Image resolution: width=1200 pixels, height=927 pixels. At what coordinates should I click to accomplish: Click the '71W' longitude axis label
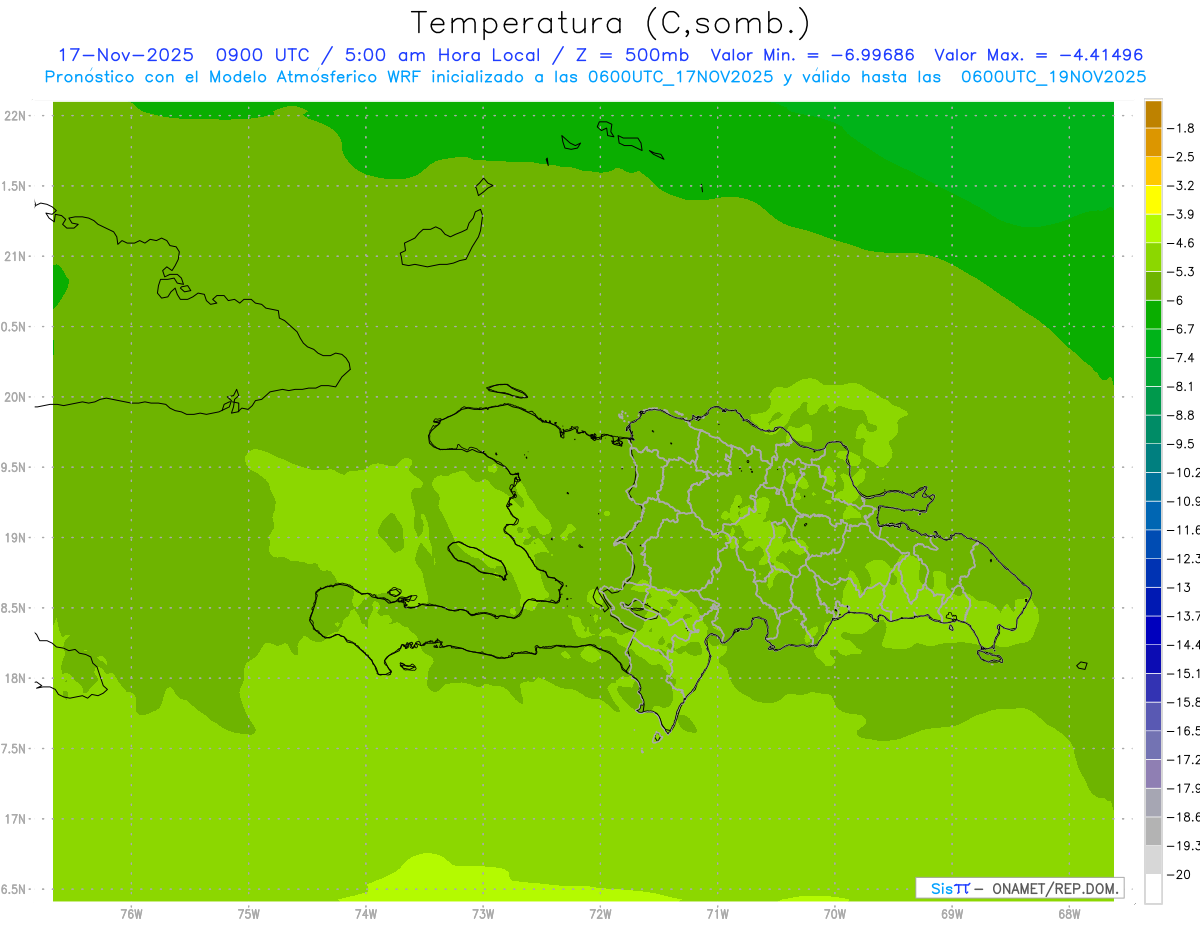tap(717, 914)
